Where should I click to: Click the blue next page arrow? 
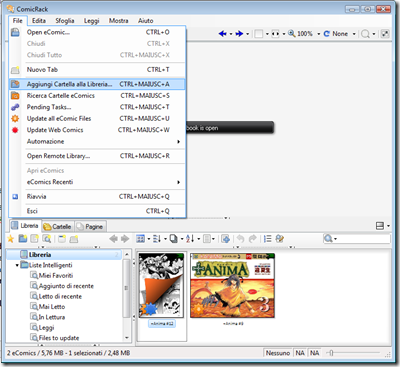click(x=239, y=34)
